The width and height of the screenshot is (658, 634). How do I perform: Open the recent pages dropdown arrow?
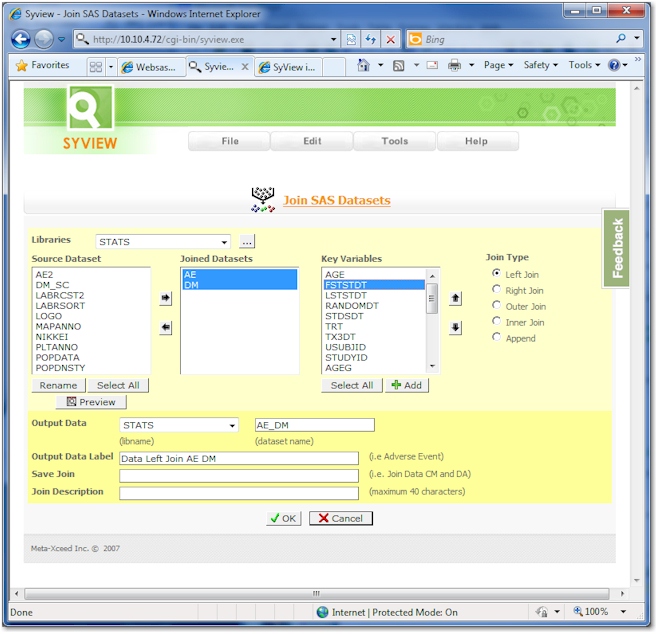(x=62, y=39)
